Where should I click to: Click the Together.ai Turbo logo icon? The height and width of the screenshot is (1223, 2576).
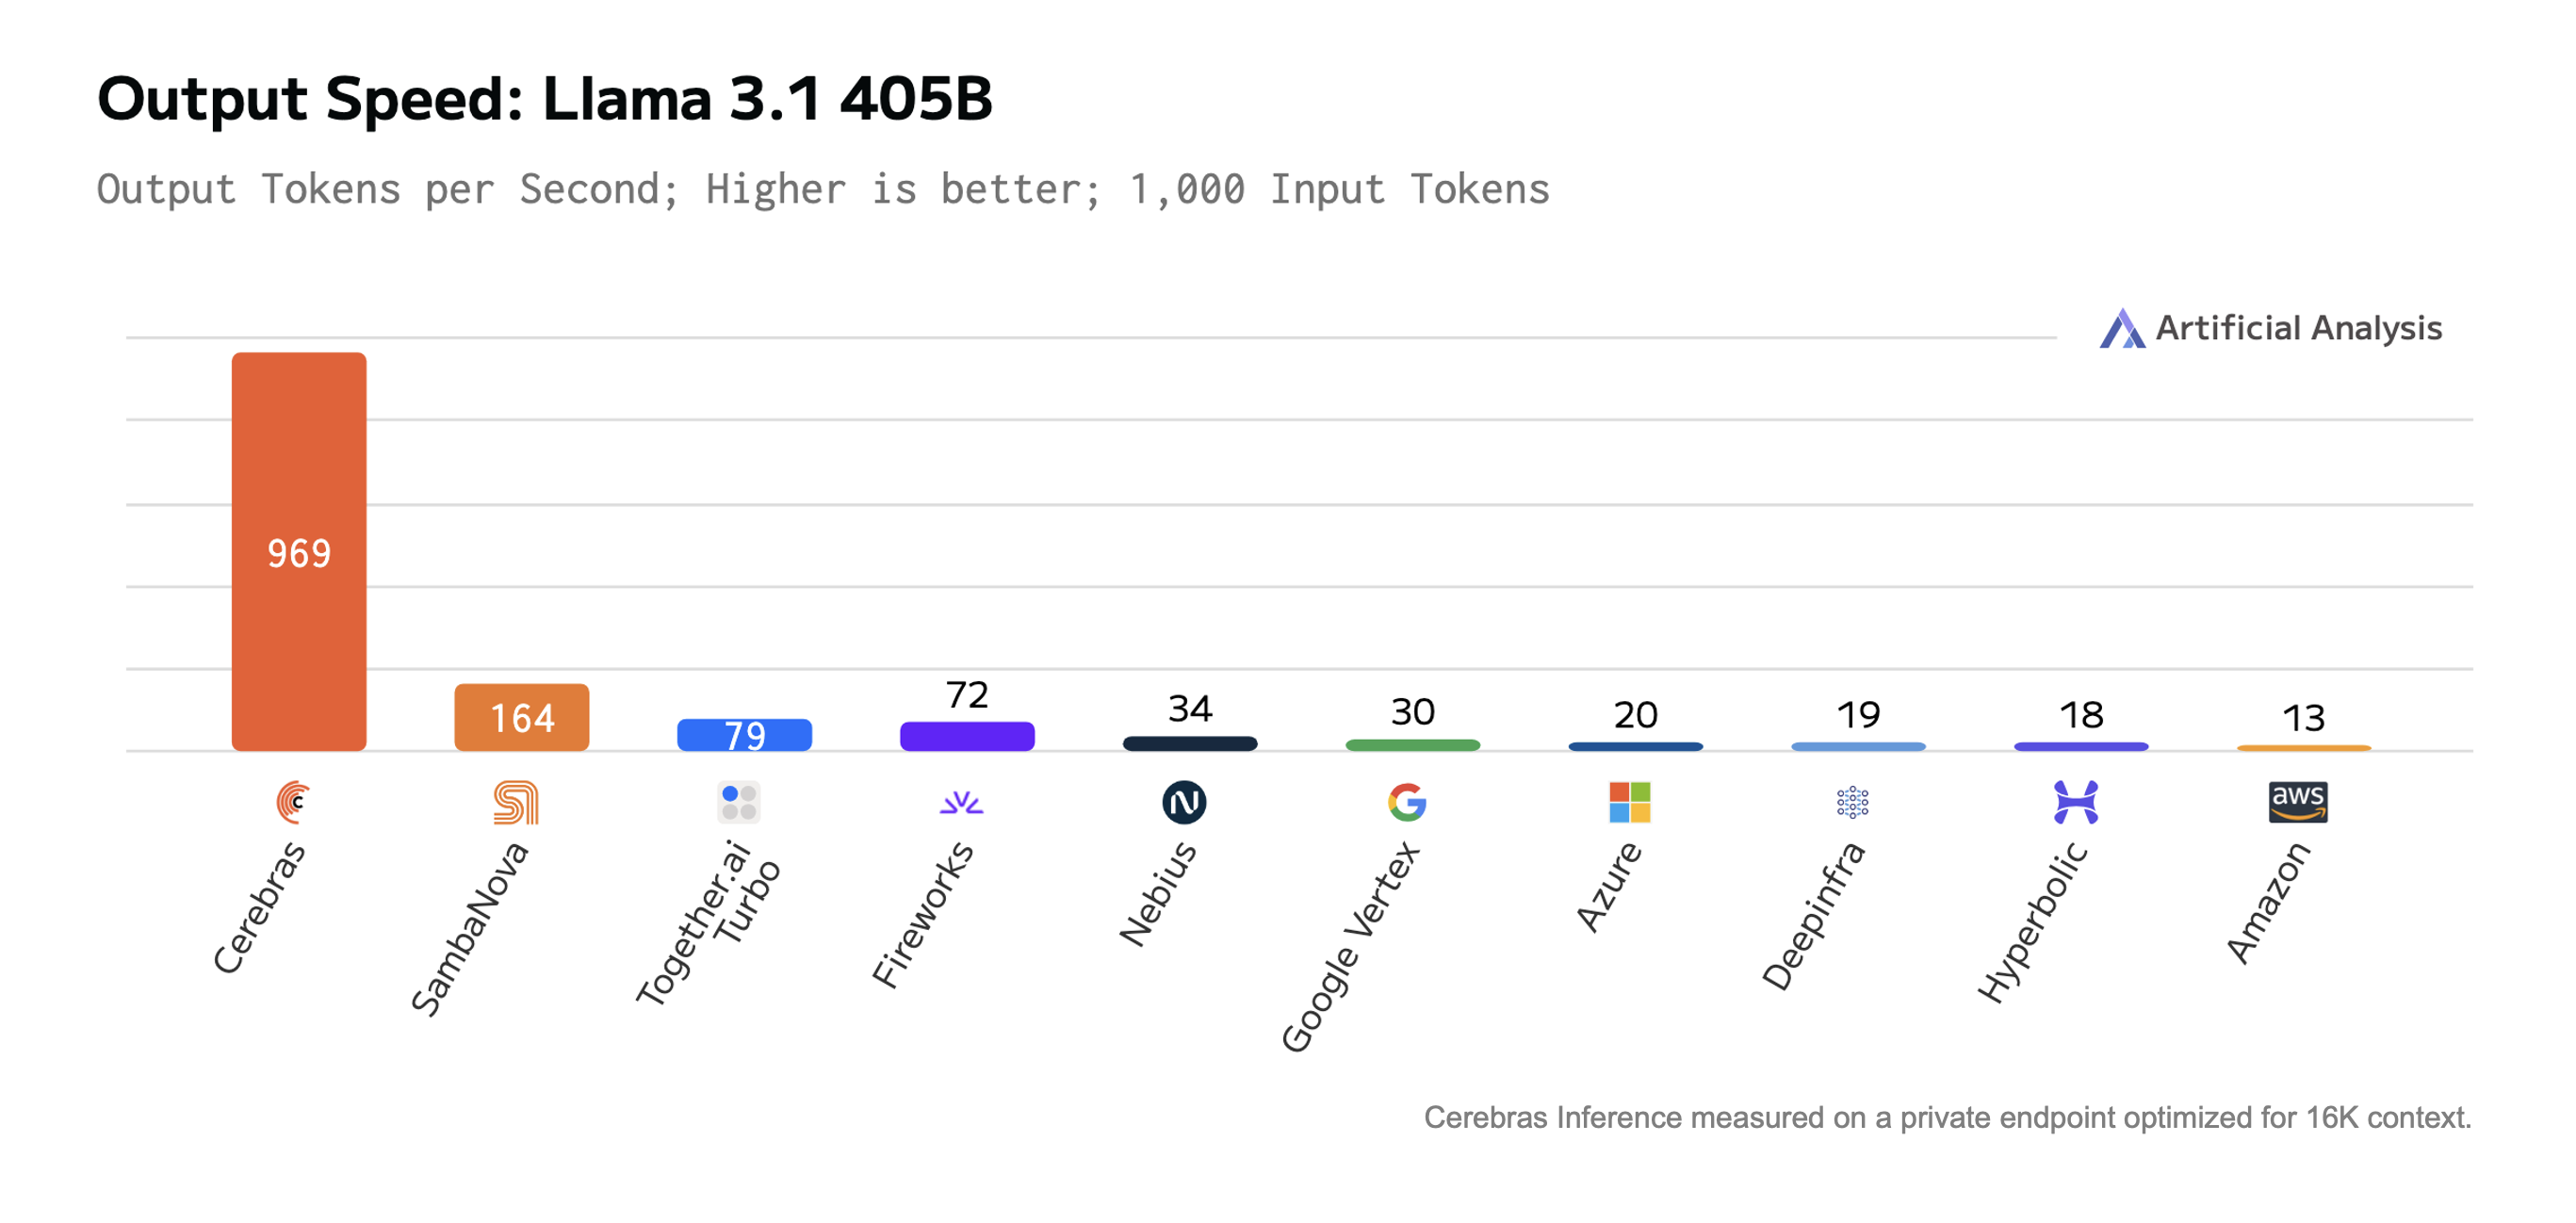(739, 802)
